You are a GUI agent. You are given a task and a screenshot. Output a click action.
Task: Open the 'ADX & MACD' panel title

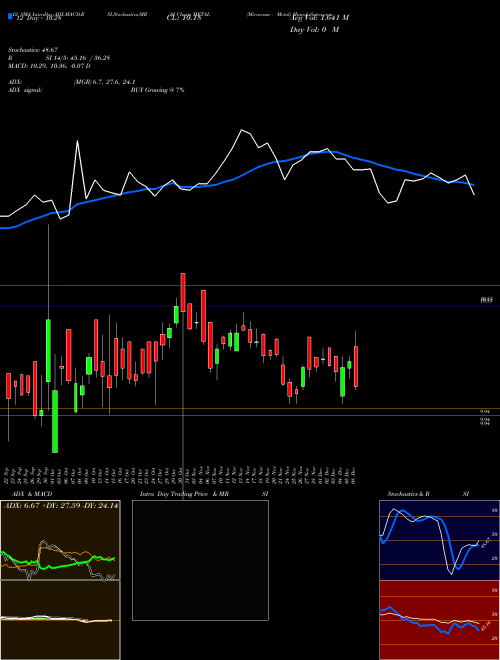(x=32, y=494)
